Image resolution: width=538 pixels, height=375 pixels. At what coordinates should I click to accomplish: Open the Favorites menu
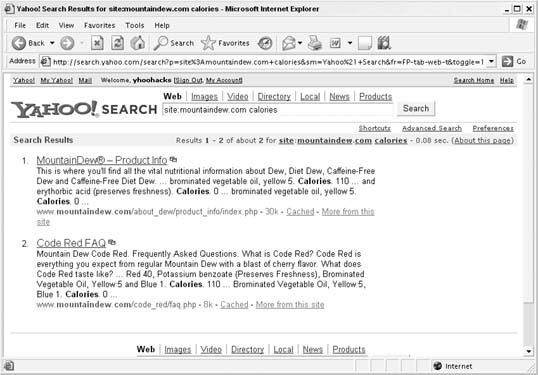point(100,25)
